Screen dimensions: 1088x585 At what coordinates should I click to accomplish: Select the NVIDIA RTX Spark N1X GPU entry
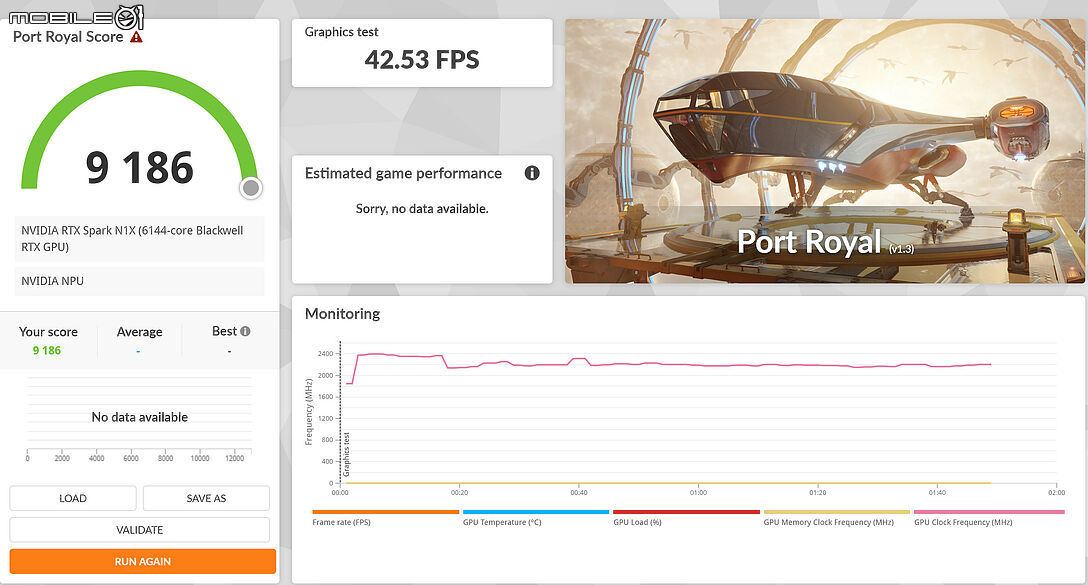tap(139, 239)
